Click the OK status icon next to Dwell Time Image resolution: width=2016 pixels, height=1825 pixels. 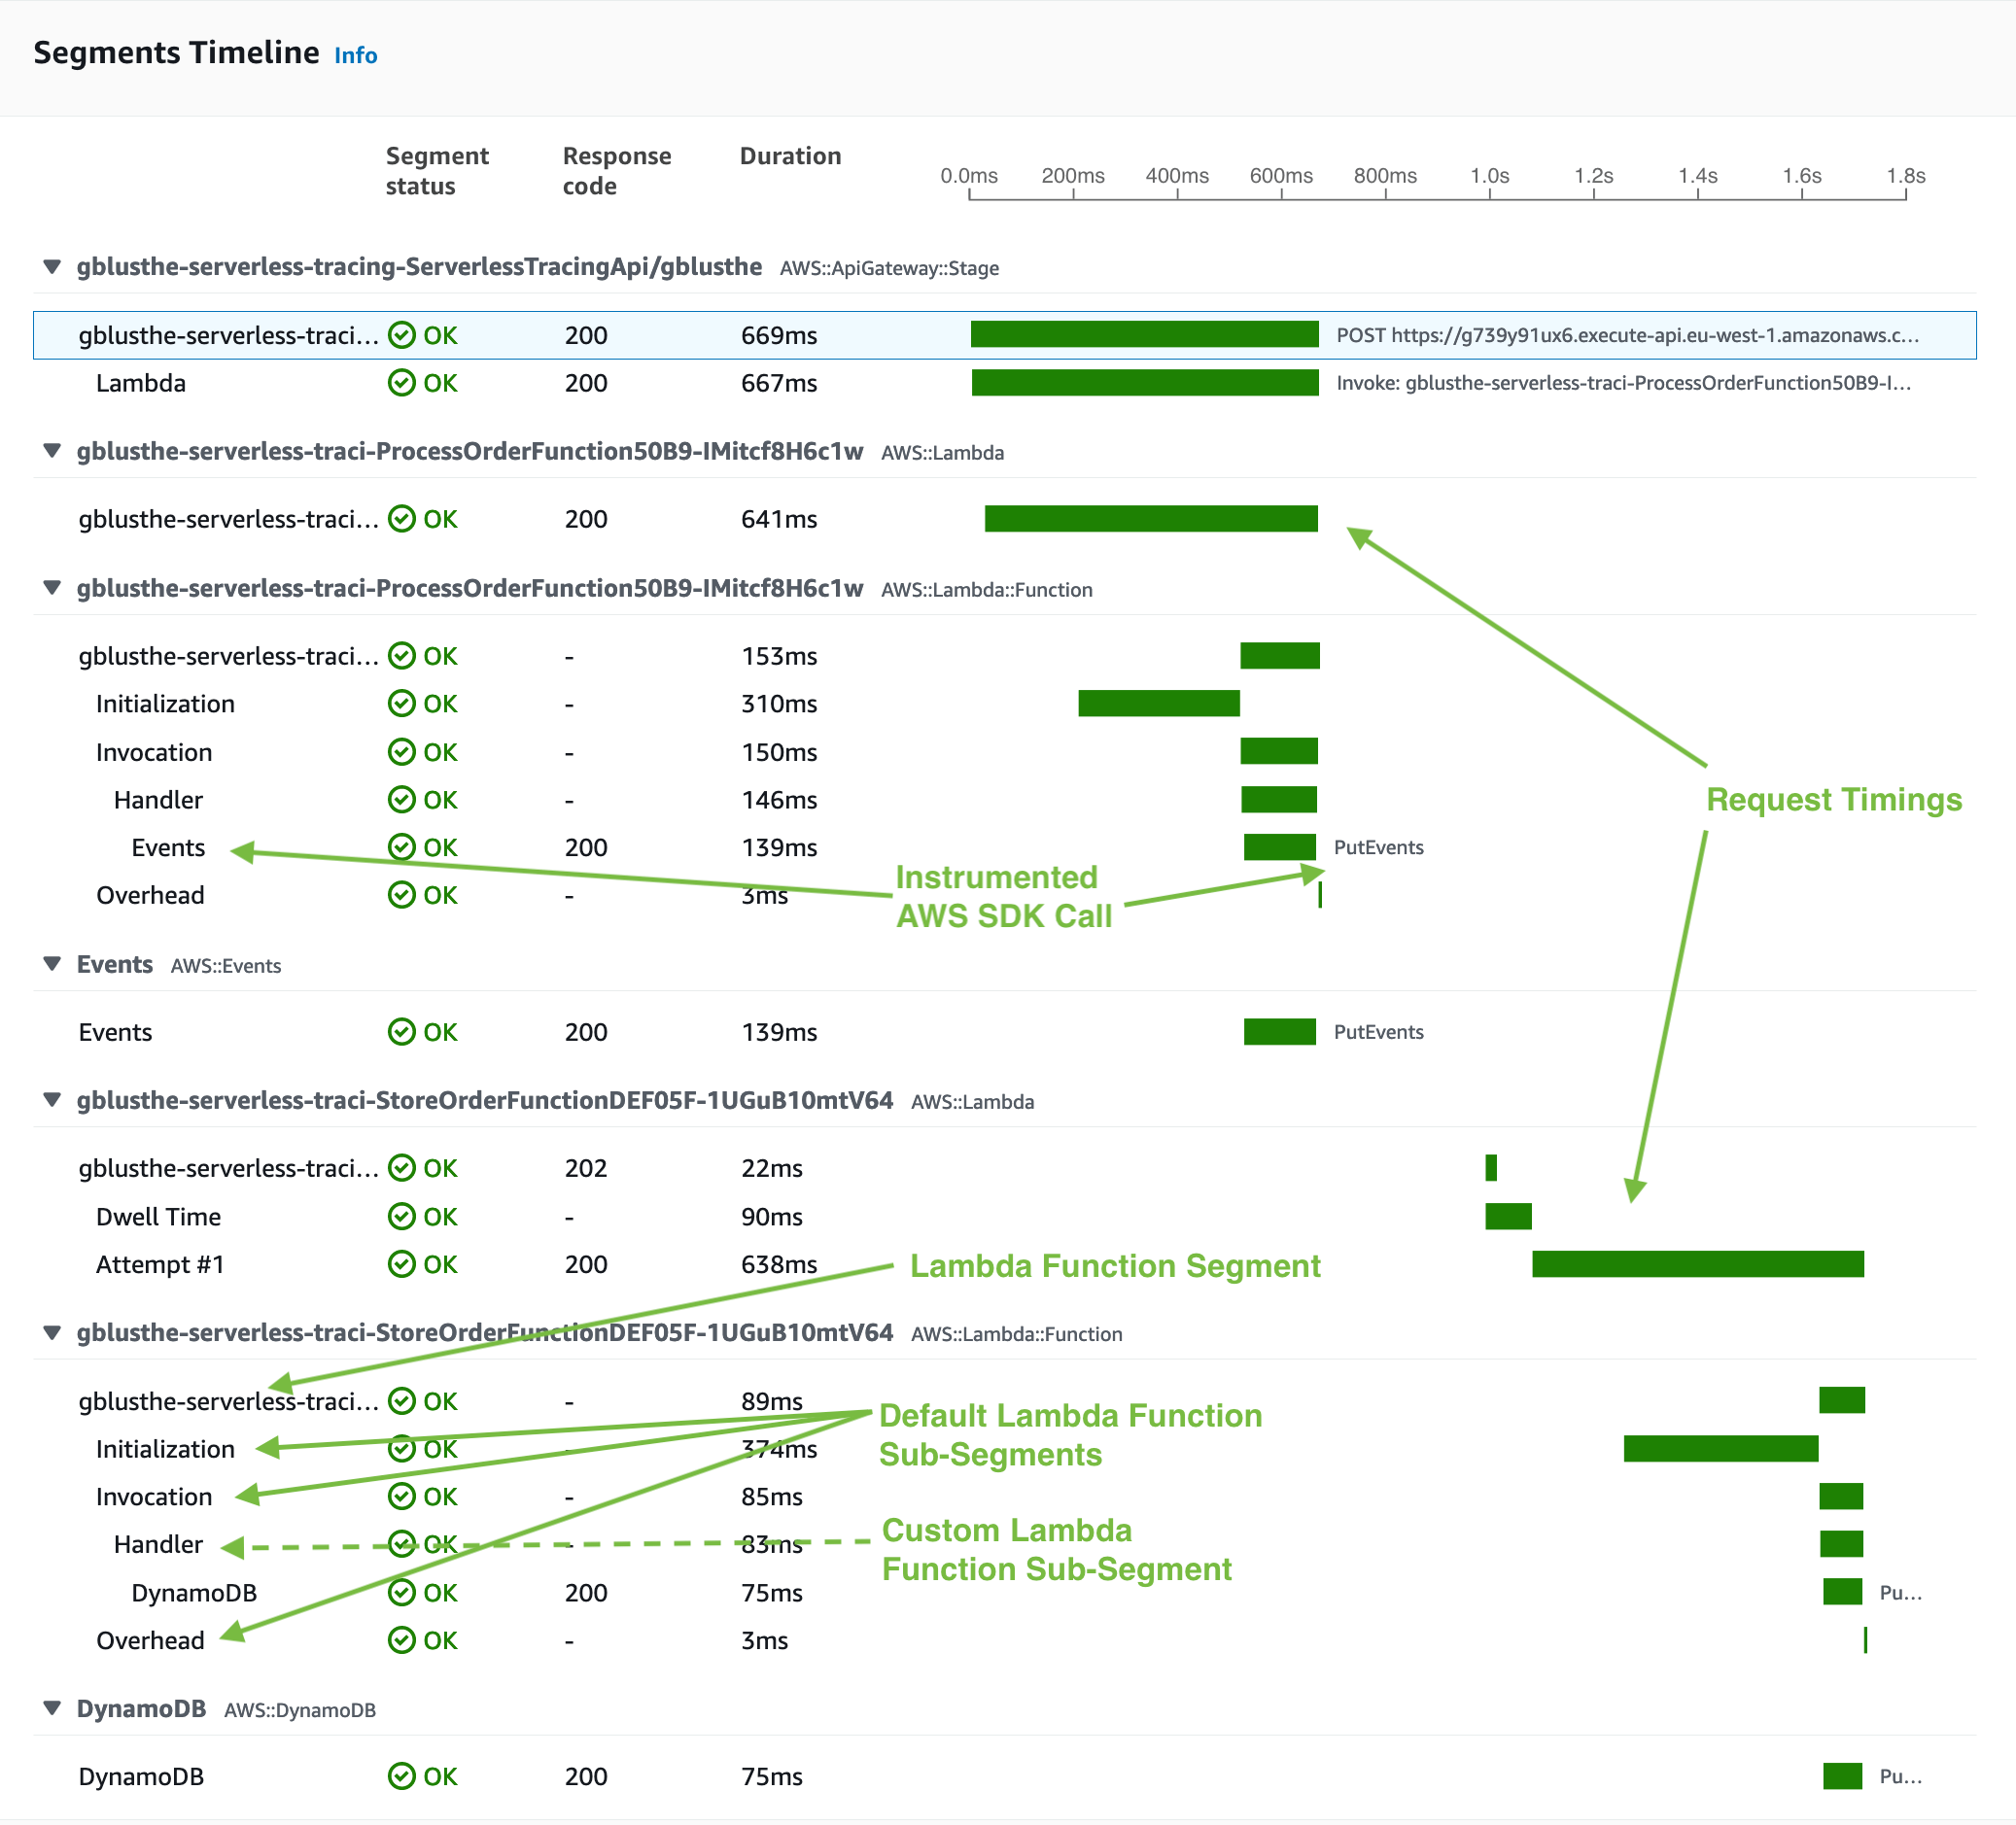(403, 1217)
